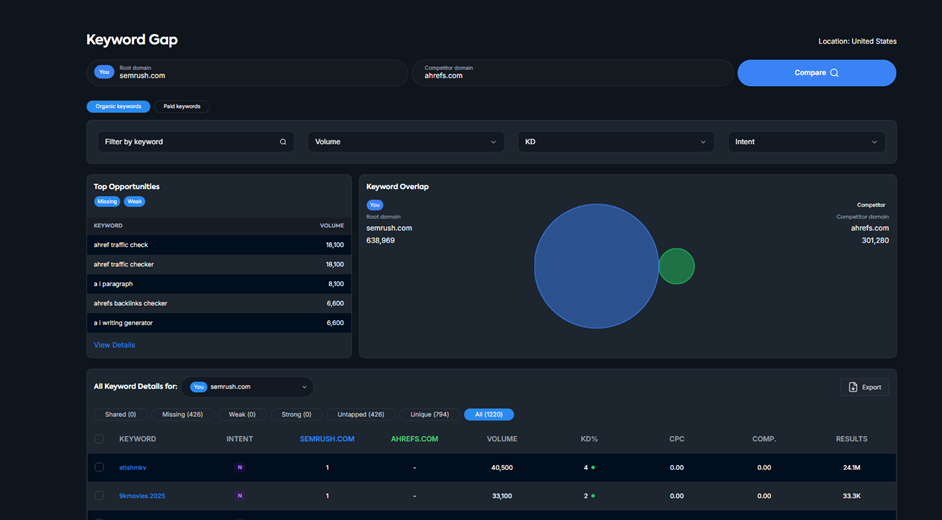The width and height of the screenshot is (942, 520).
Task: Select the 'ahref traffic checker' opportunity row
Action: tap(219, 264)
